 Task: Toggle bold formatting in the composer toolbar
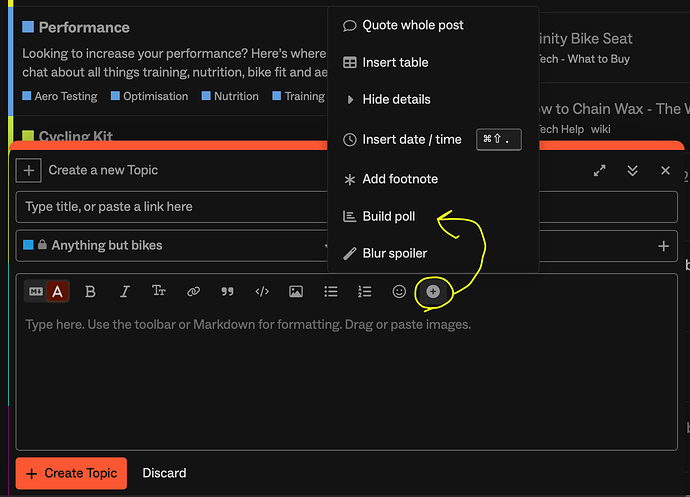[90, 291]
